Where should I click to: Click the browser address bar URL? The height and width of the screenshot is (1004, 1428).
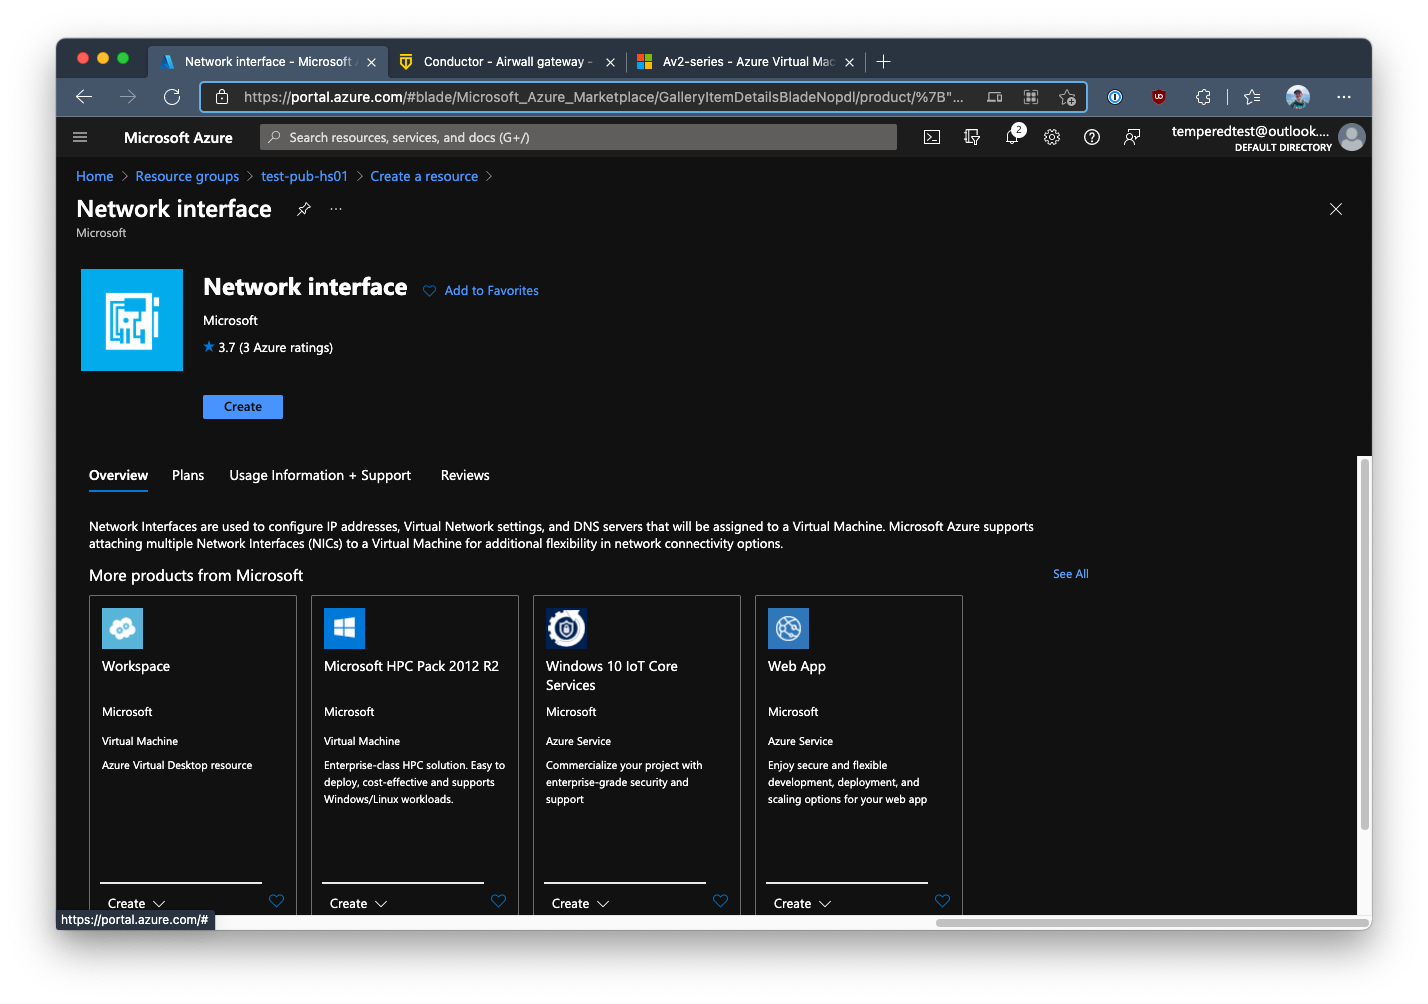[x=604, y=97]
